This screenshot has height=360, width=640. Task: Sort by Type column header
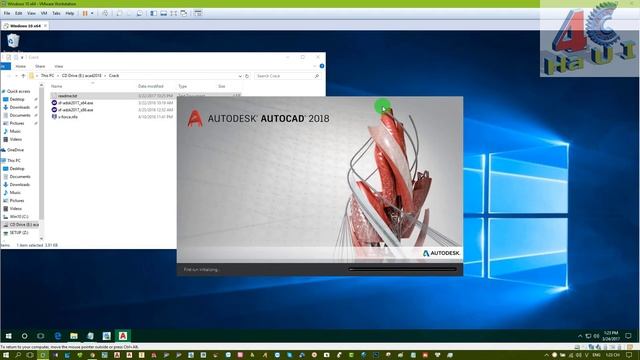pos(182,87)
